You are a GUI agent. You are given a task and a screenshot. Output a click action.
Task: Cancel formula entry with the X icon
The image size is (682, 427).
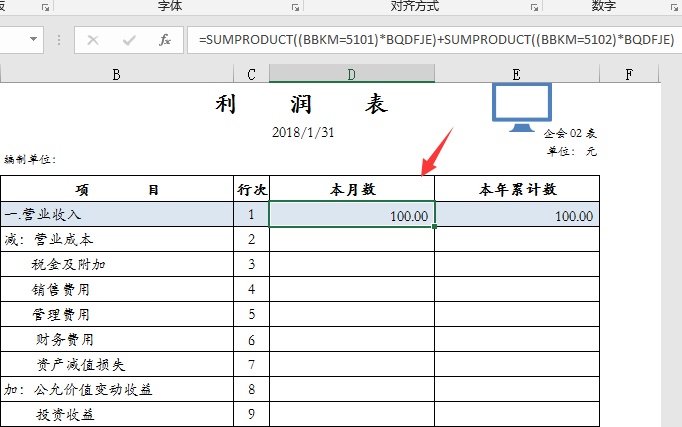[93, 40]
